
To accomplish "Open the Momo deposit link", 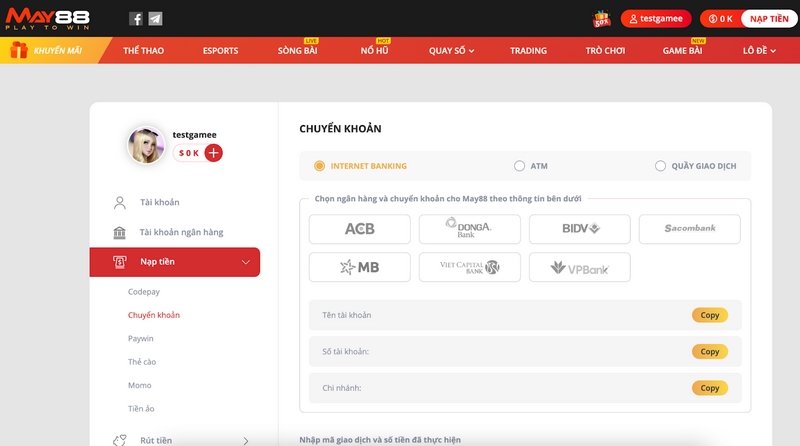I will [x=140, y=385].
